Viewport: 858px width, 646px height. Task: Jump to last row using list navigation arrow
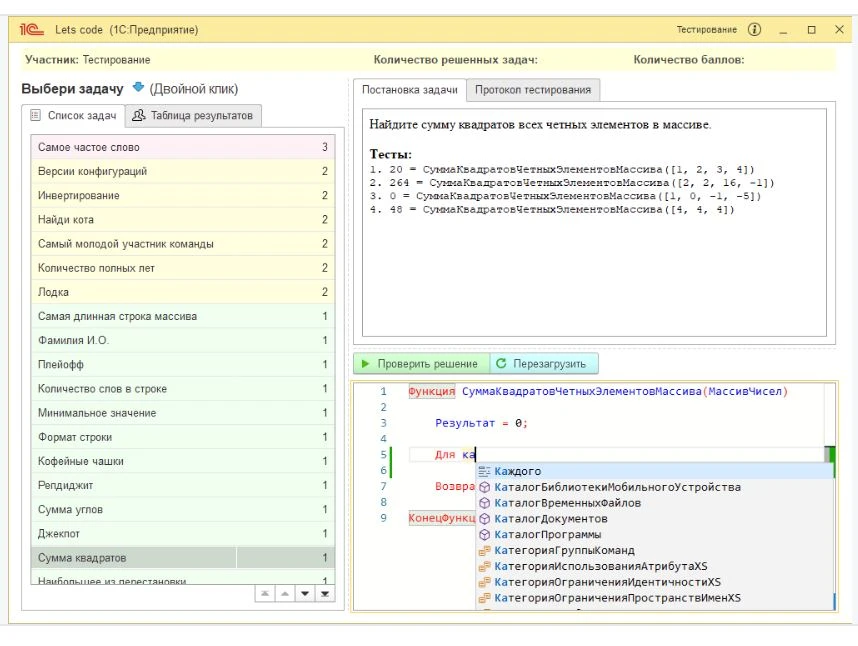(x=325, y=594)
